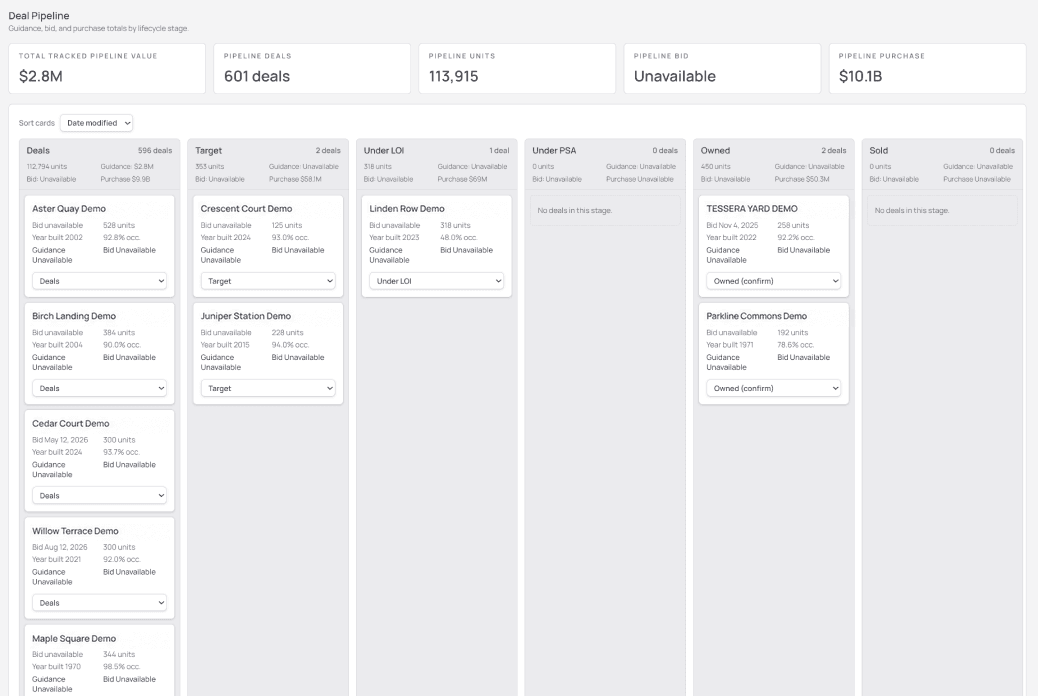1038x696 pixels.
Task: Click the Deal Pipeline page heading
Action: click(39, 15)
